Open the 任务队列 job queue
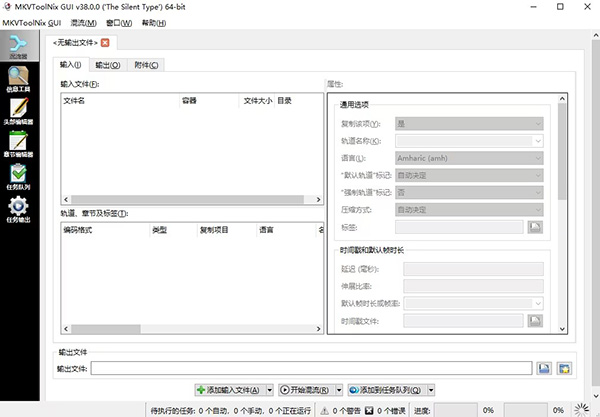This screenshot has height=417, width=600. coord(18,176)
